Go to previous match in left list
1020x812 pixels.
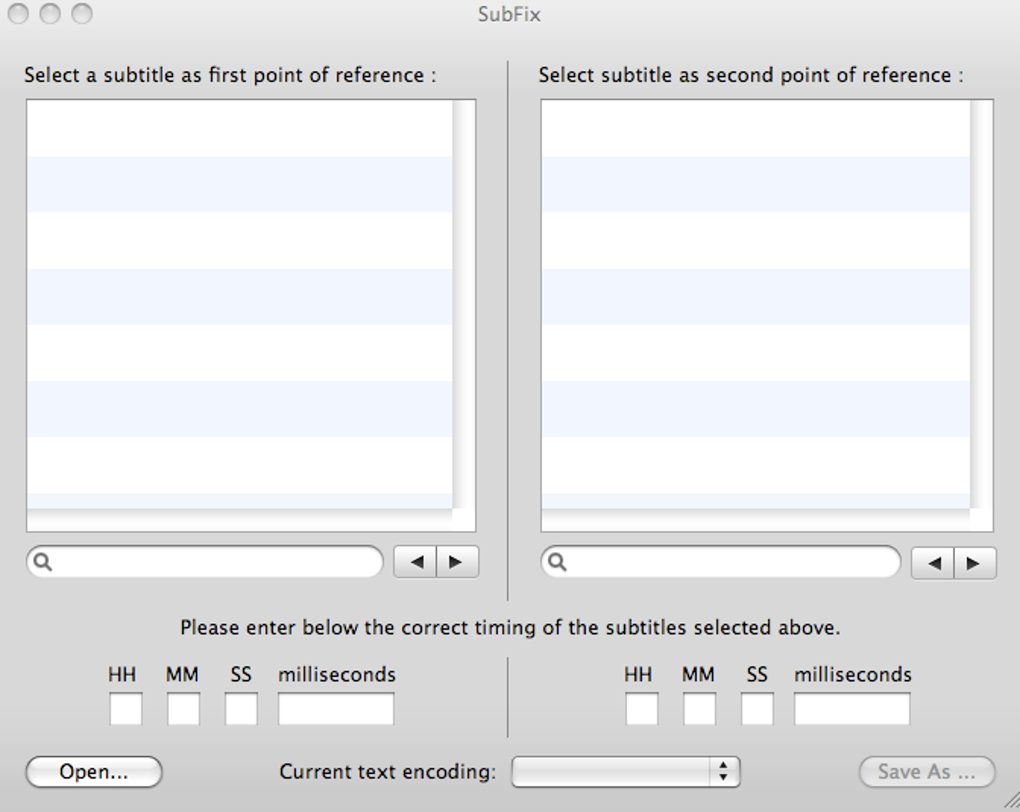(415, 562)
